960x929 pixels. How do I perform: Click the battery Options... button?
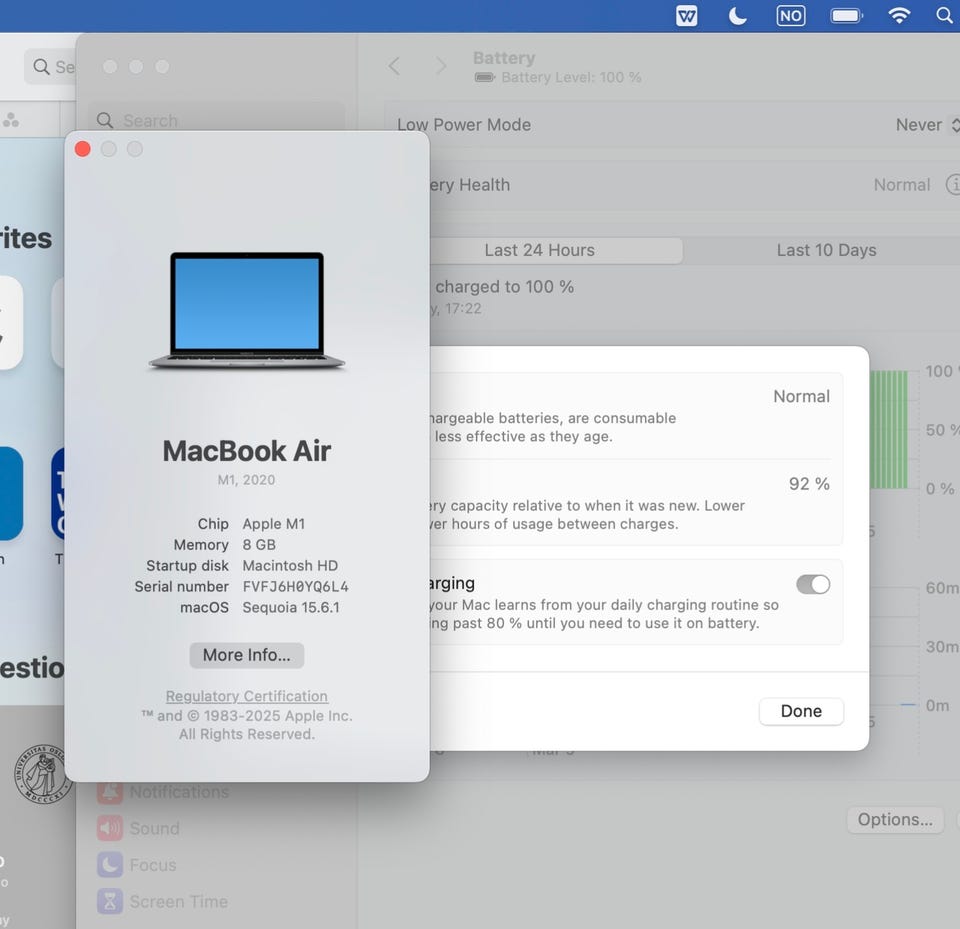[x=895, y=819]
